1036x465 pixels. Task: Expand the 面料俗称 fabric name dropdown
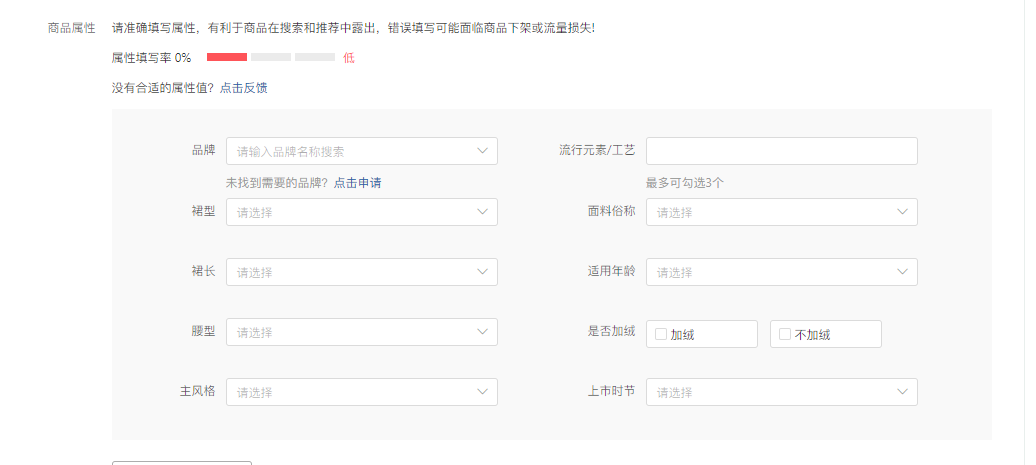(x=770, y=212)
